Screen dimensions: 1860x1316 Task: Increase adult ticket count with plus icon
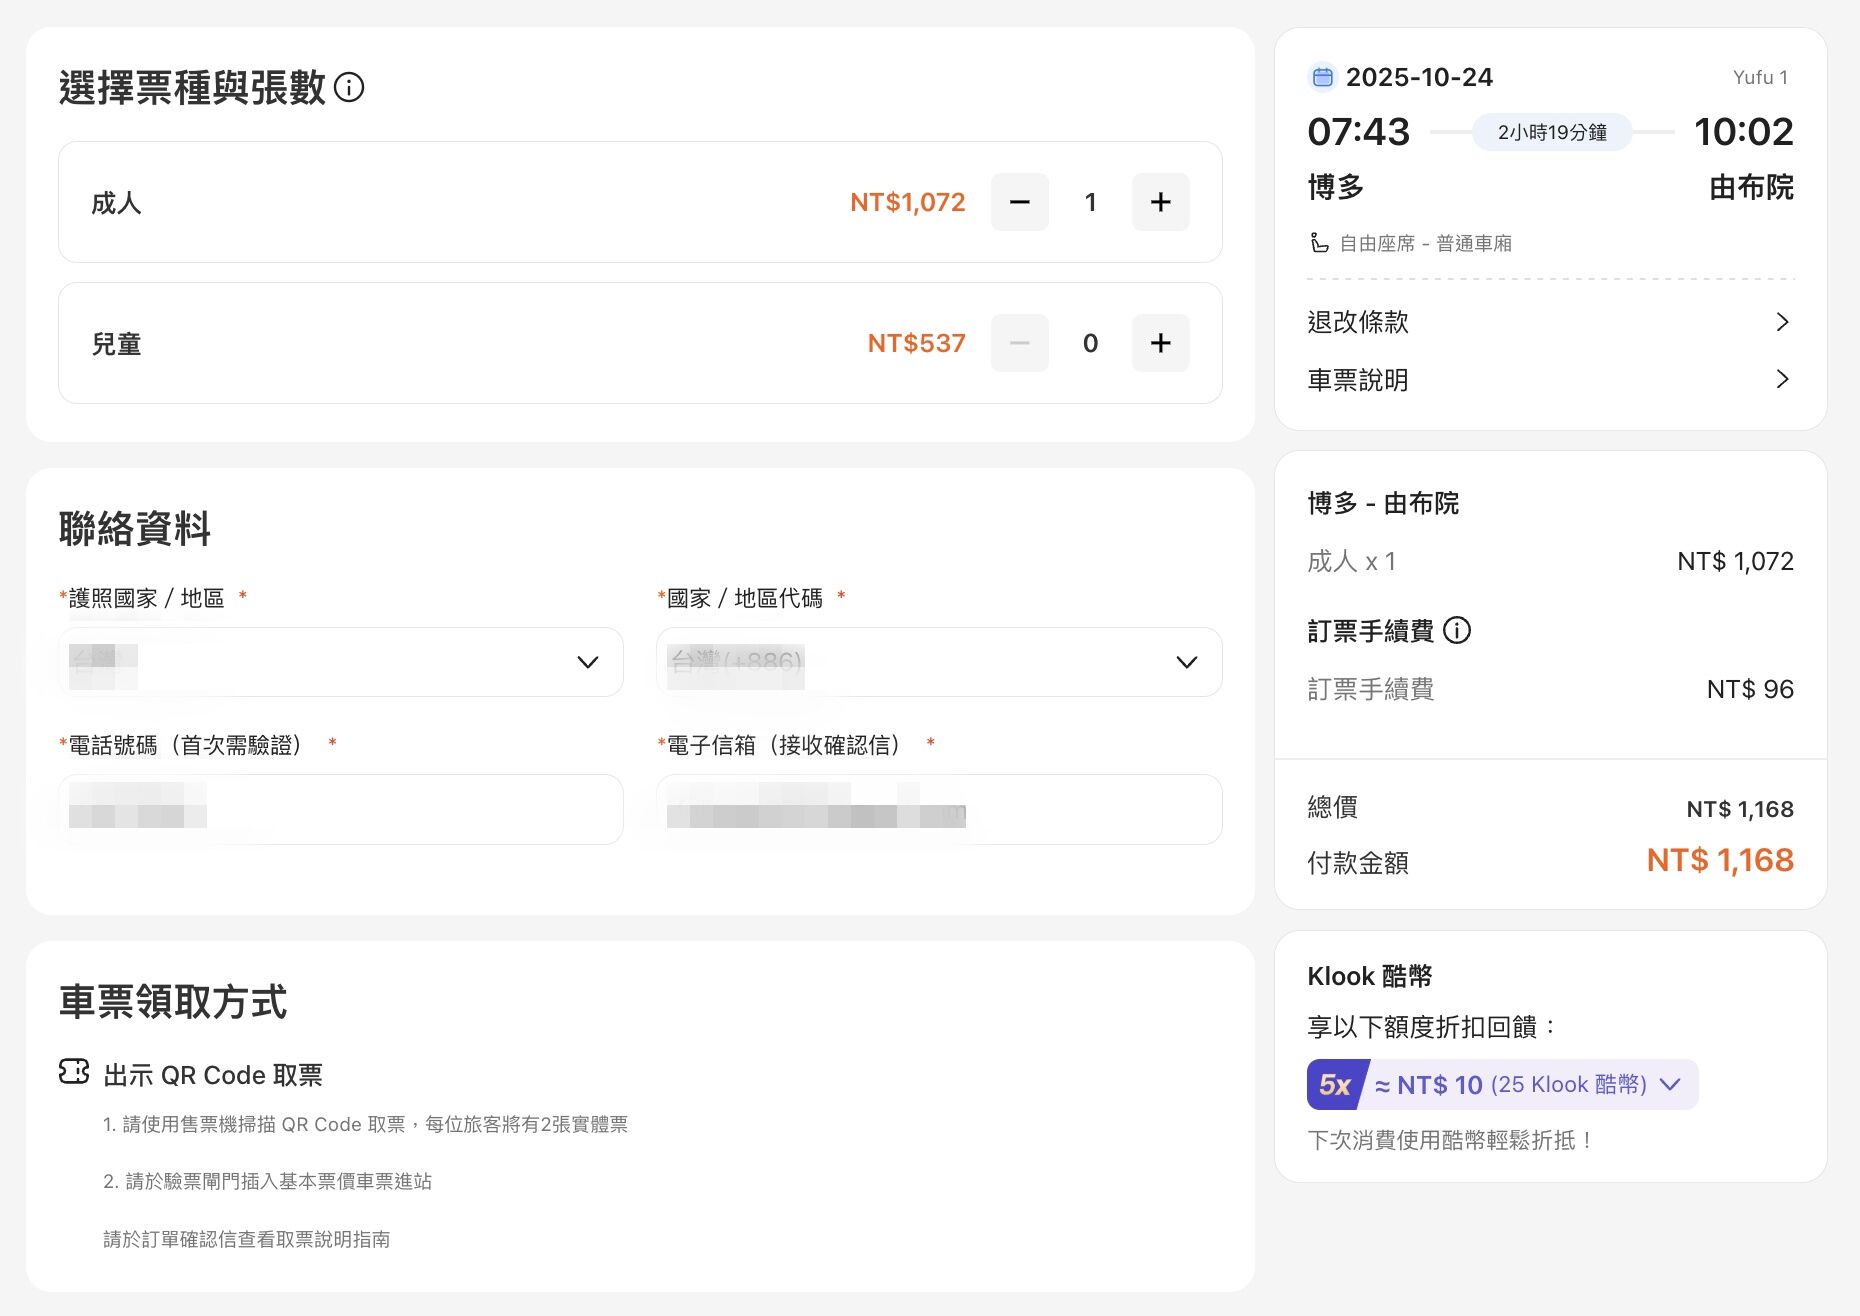1160,202
